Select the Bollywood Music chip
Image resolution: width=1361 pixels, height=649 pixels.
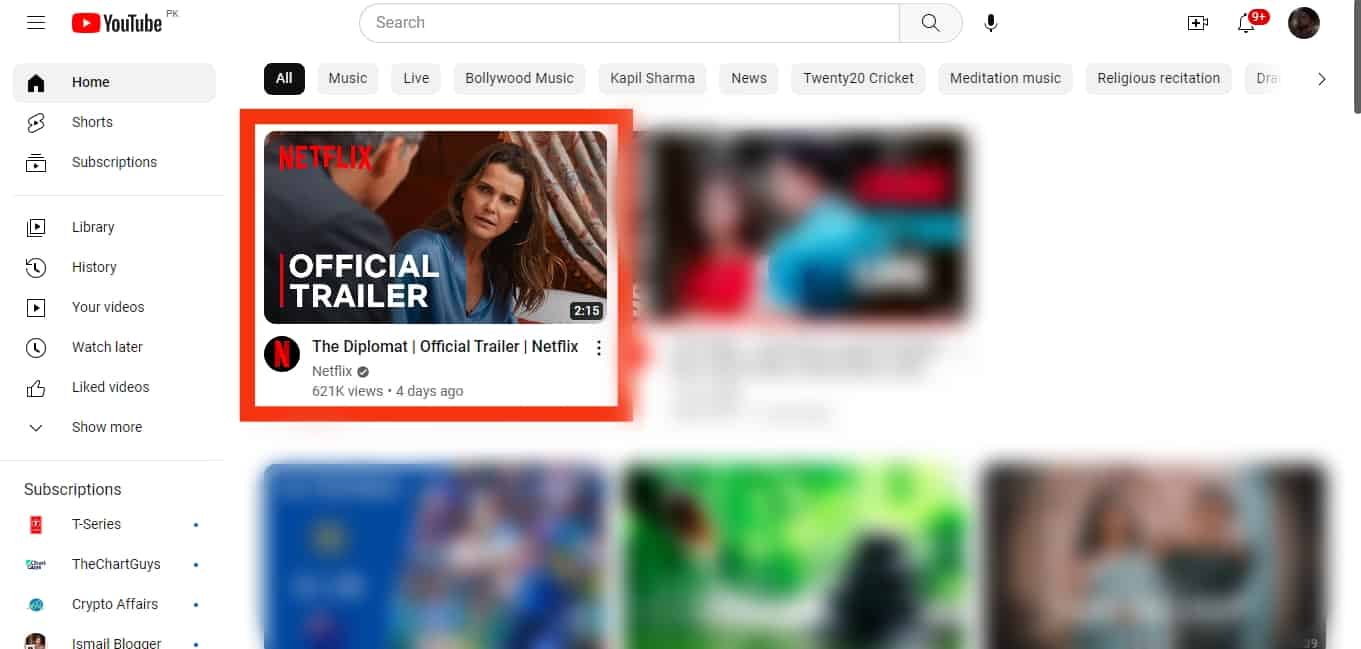519,79
